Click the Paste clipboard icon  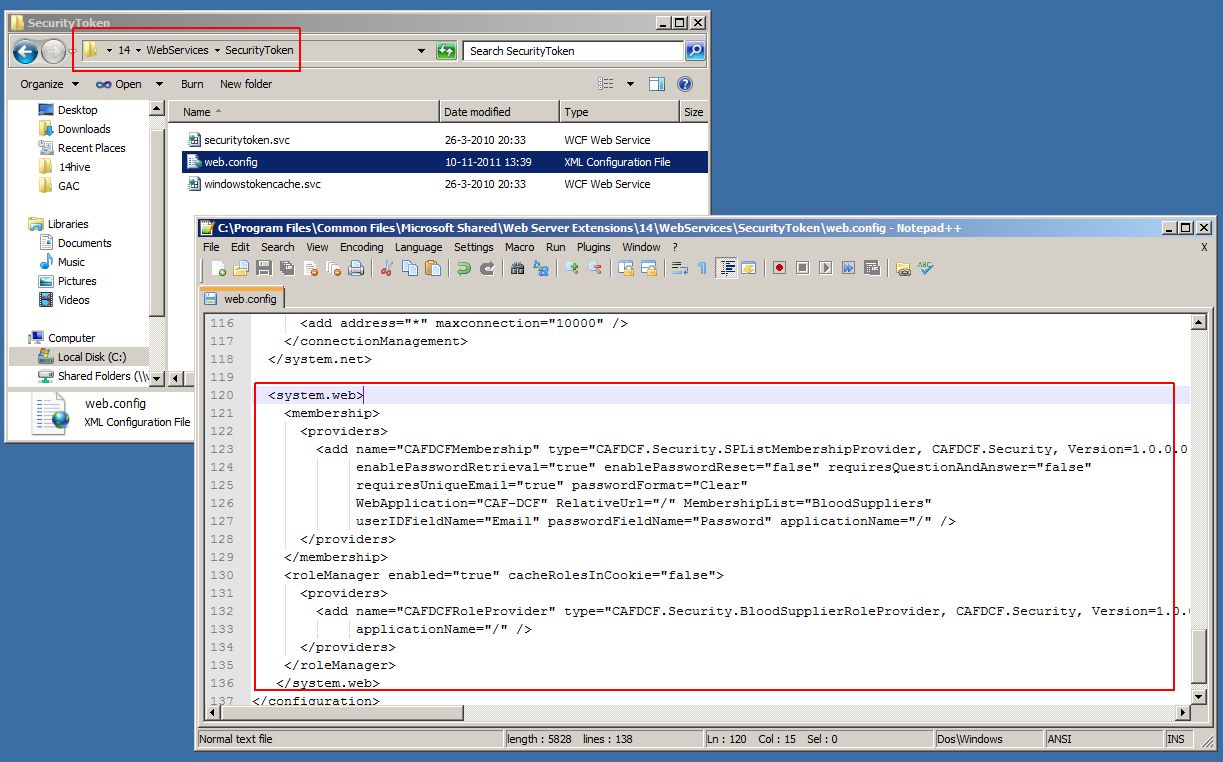point(433,268)
